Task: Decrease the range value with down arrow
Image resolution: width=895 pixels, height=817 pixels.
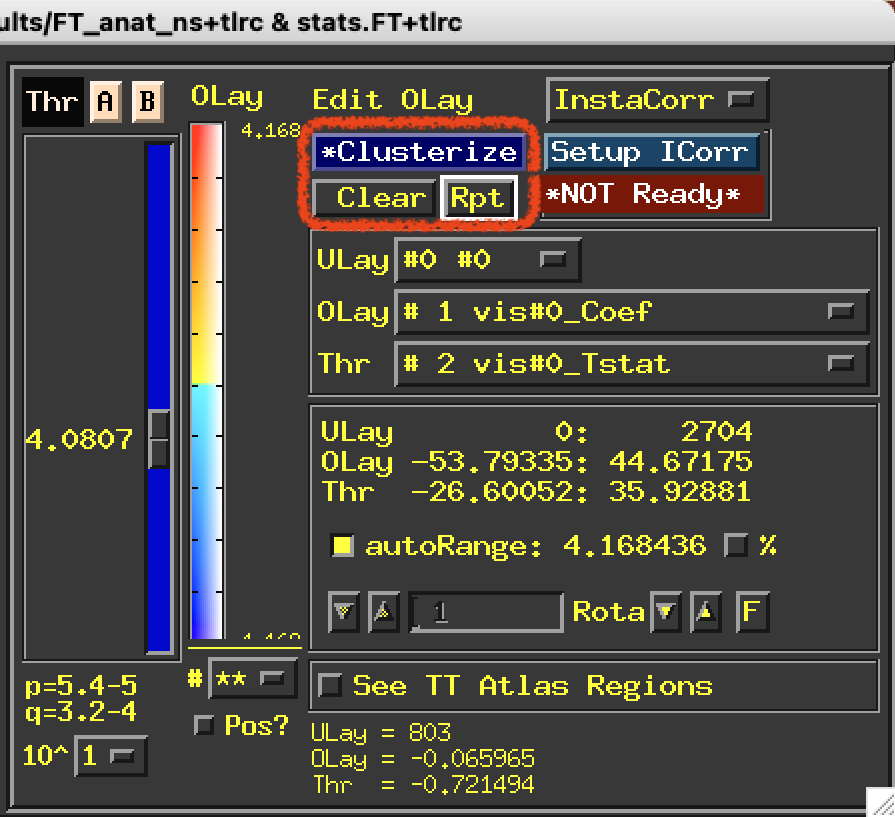Action: [344, 612]
